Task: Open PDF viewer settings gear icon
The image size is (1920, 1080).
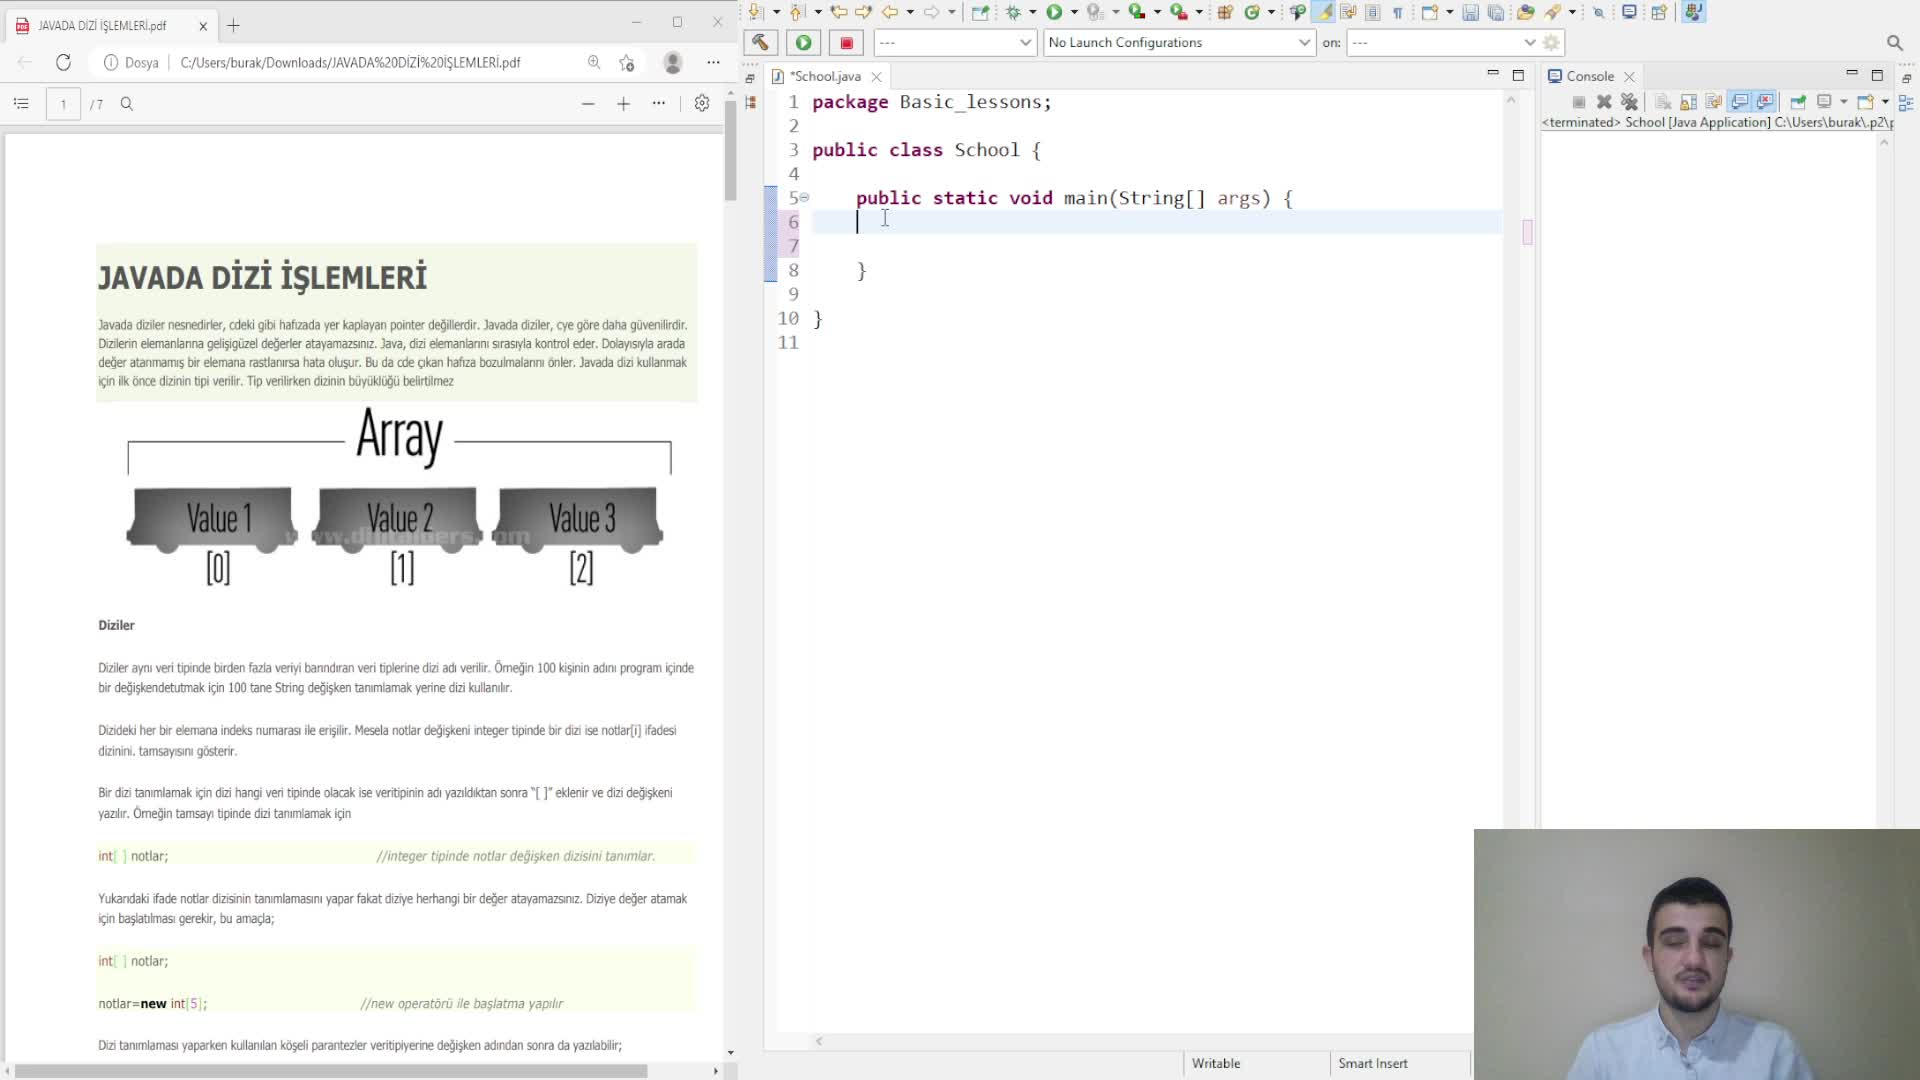Action: coord(702,103)
